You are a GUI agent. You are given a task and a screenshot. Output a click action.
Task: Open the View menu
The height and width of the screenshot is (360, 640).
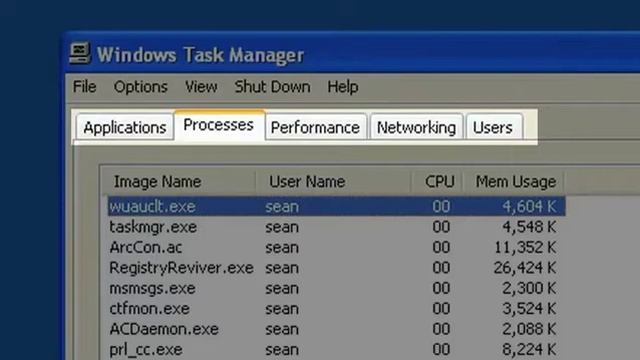(201, 87)
